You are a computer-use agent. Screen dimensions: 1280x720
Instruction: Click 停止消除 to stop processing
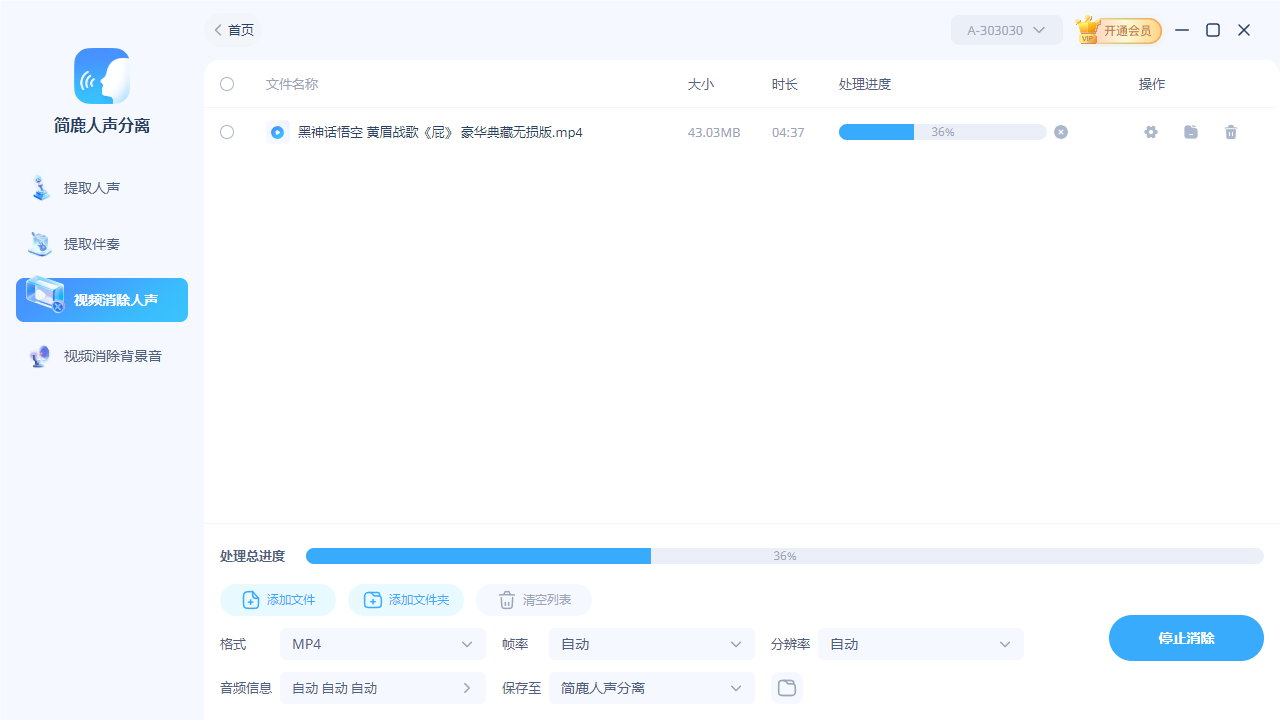pos(1186,637)
